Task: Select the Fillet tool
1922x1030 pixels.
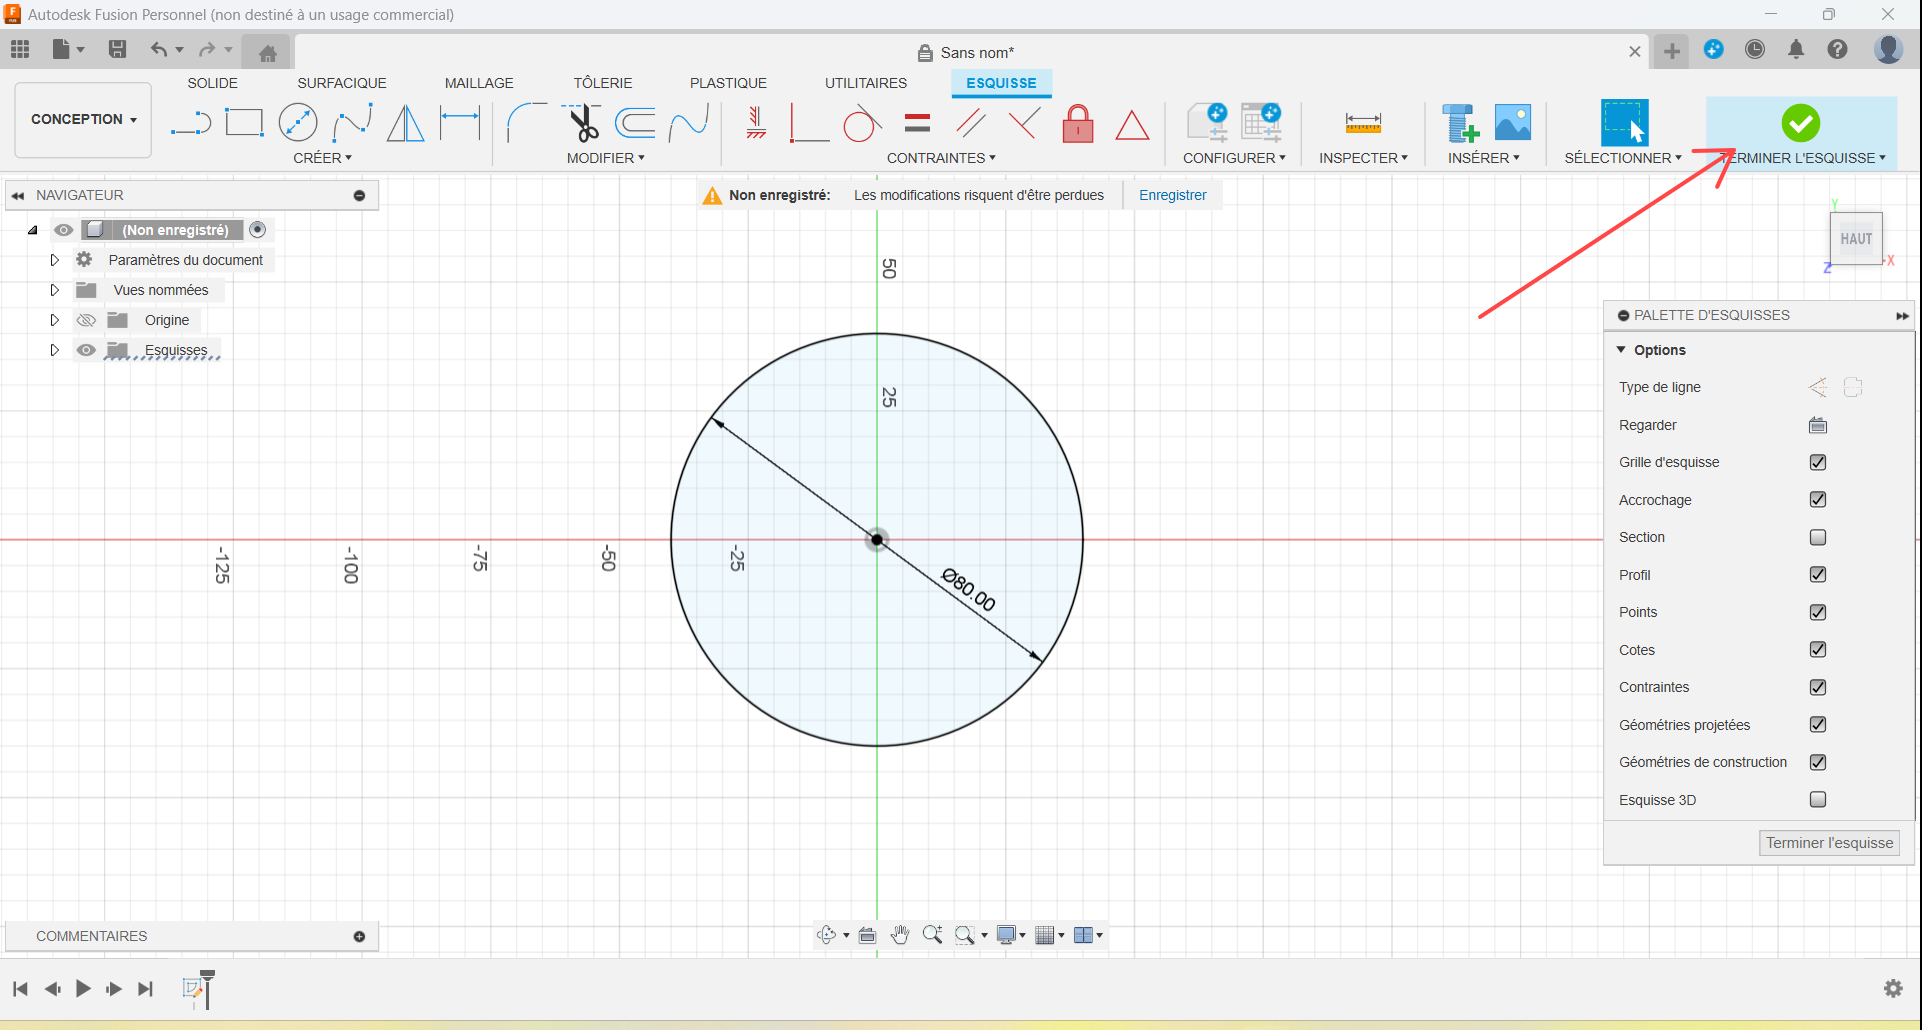Action: click(x=526, y=123)
